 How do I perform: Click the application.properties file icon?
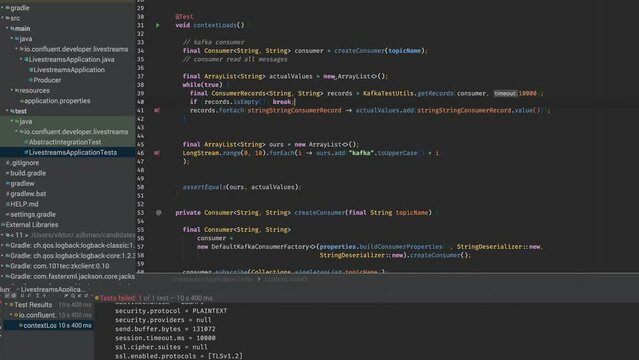point(22,101)
